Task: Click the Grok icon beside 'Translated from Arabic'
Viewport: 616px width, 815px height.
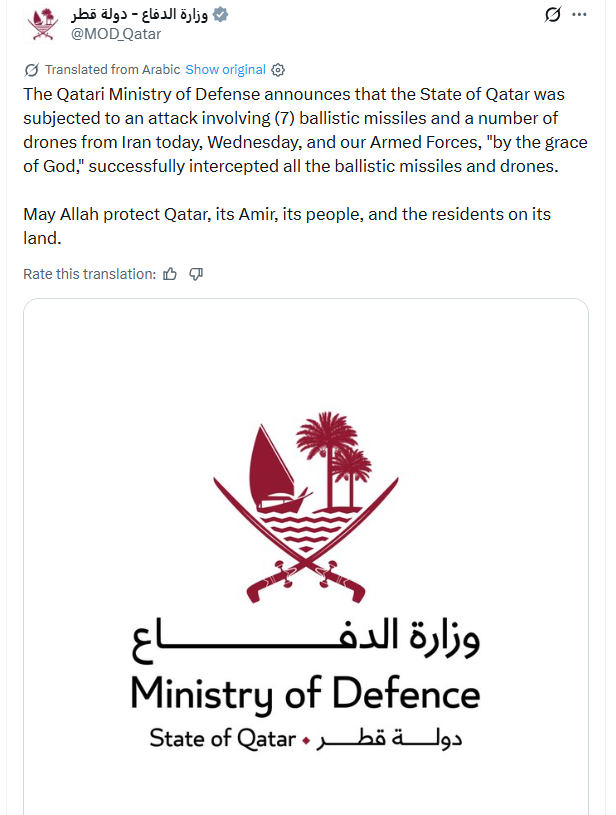Action: point(31,70)
